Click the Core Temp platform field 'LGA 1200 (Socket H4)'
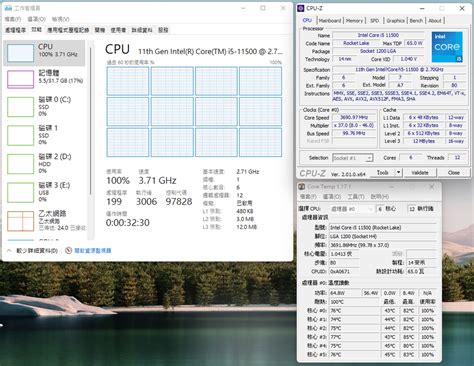474x366 pixels. pos(383,236)
